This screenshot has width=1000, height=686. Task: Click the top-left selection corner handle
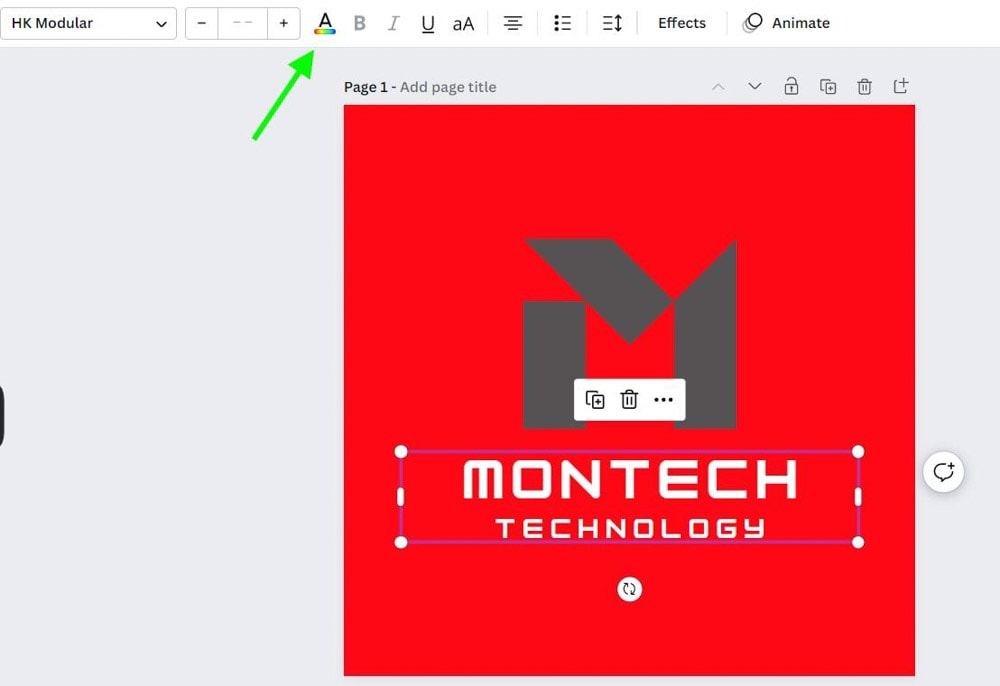click(x=401, y=451)
